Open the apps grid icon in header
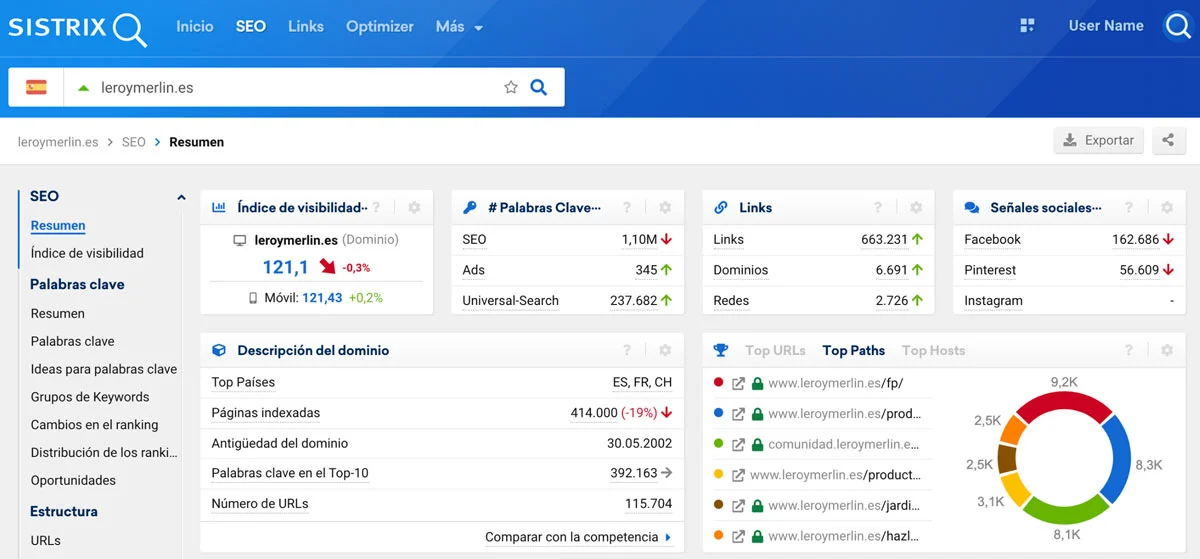This screenshot has height=559, width=1200. point(1027,26)
